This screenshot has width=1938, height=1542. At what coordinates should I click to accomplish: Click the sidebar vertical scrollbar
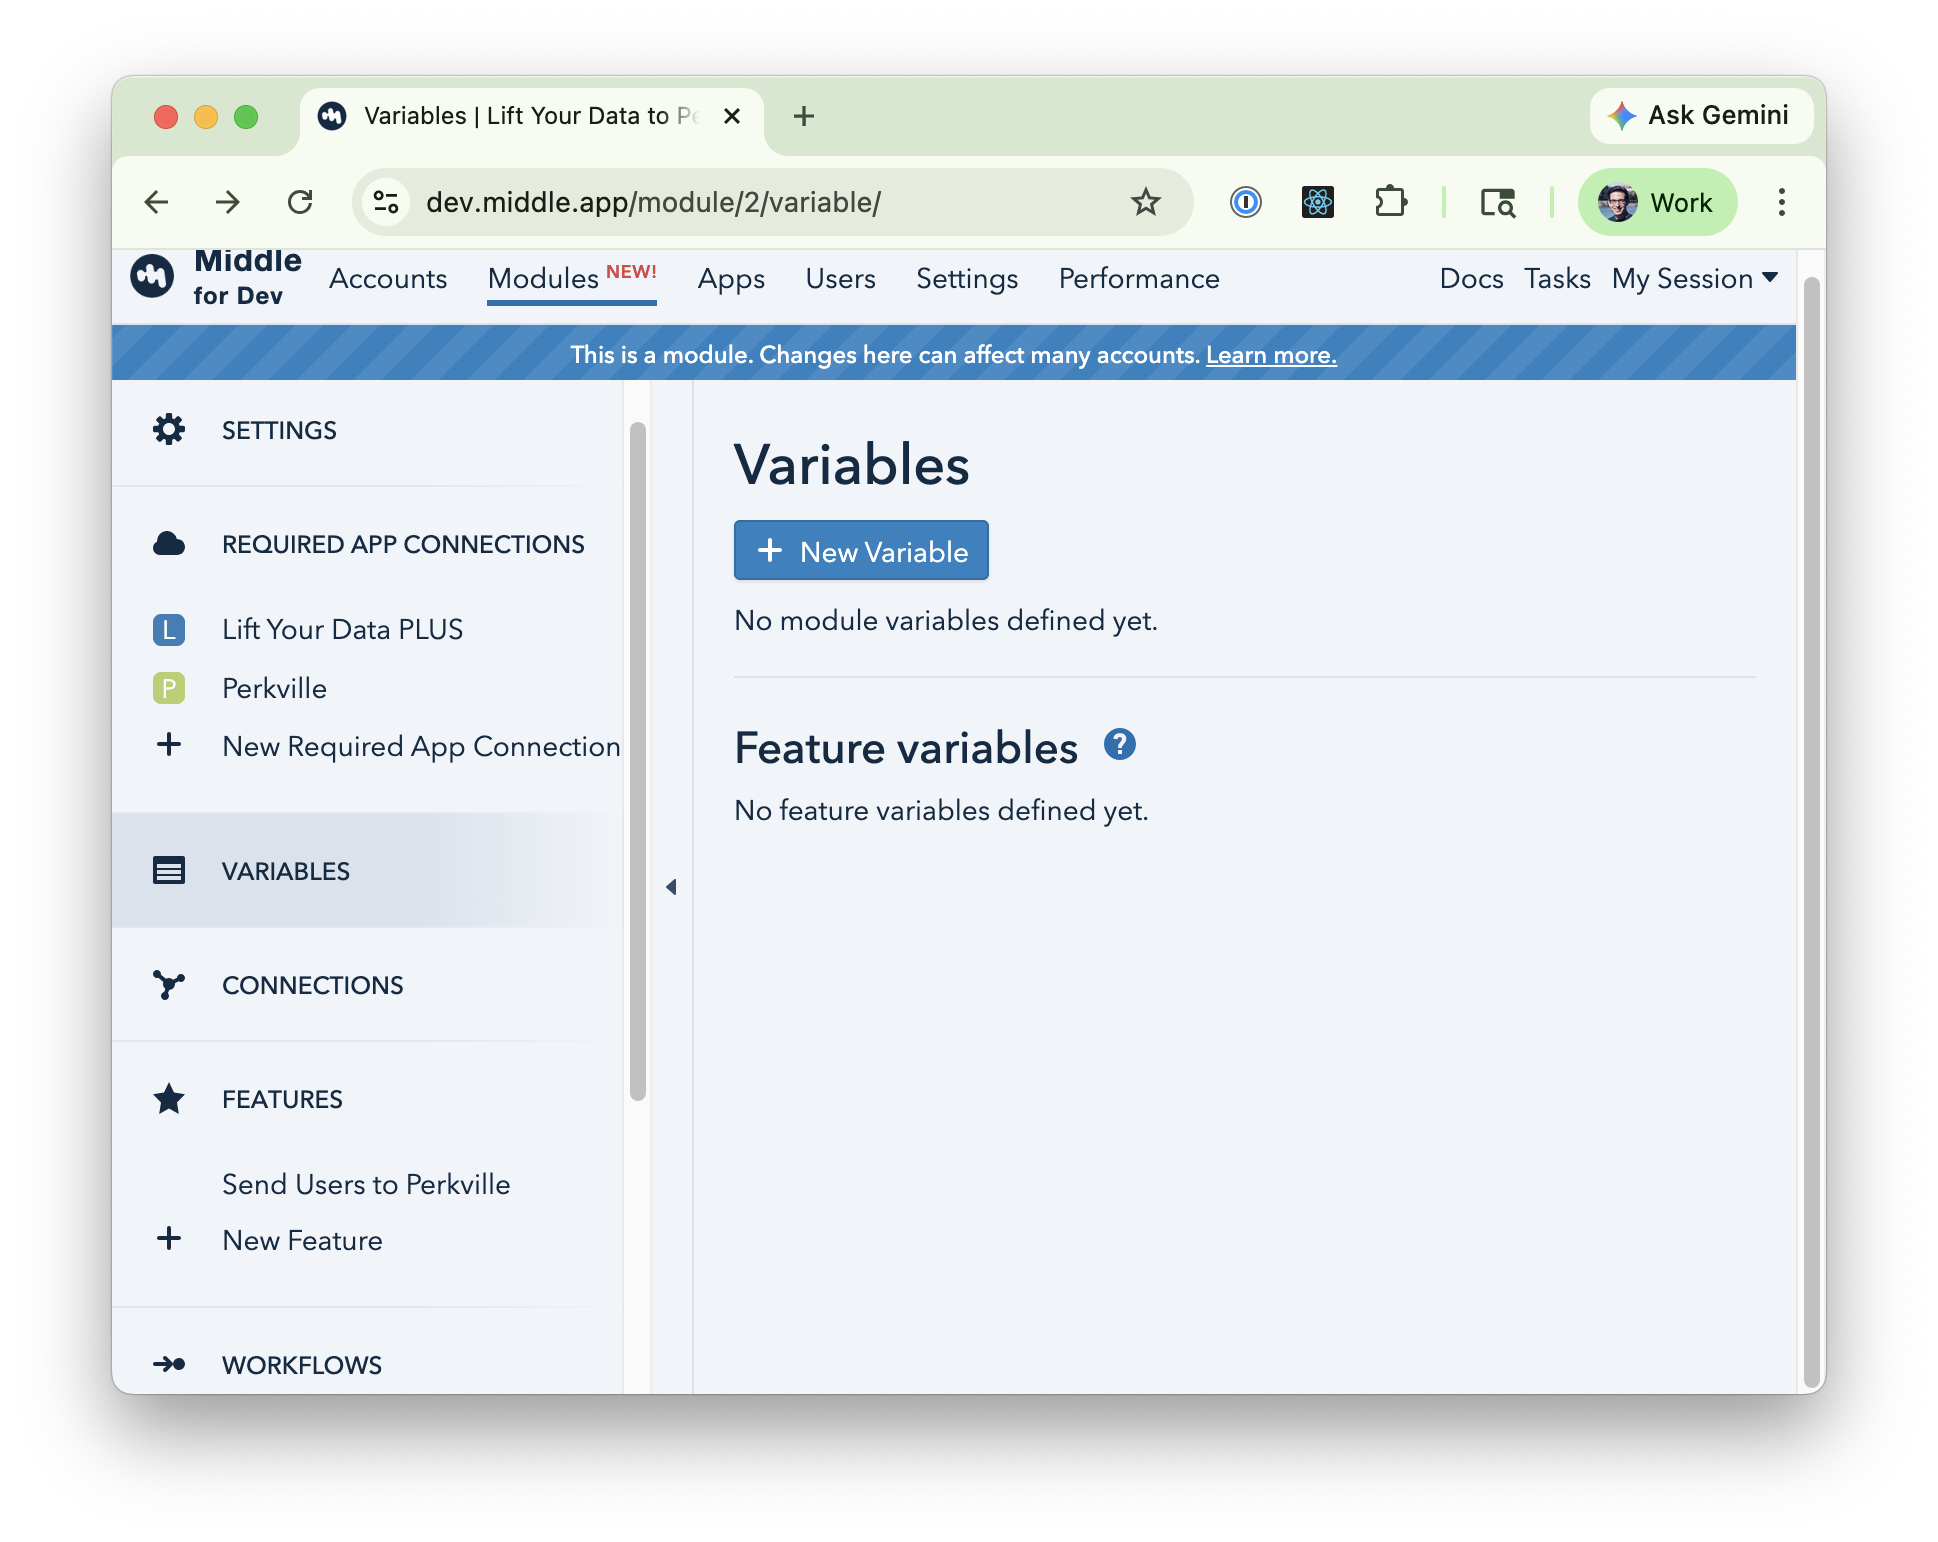638,760
